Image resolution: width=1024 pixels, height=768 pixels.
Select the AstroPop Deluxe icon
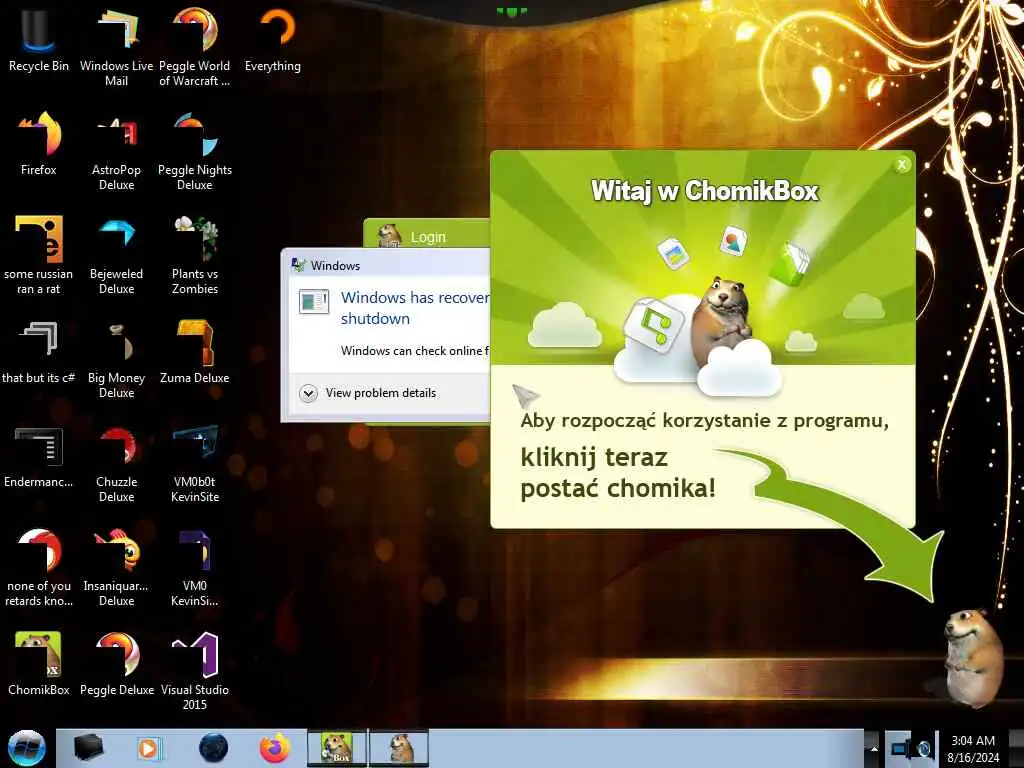tap(116, 152)
